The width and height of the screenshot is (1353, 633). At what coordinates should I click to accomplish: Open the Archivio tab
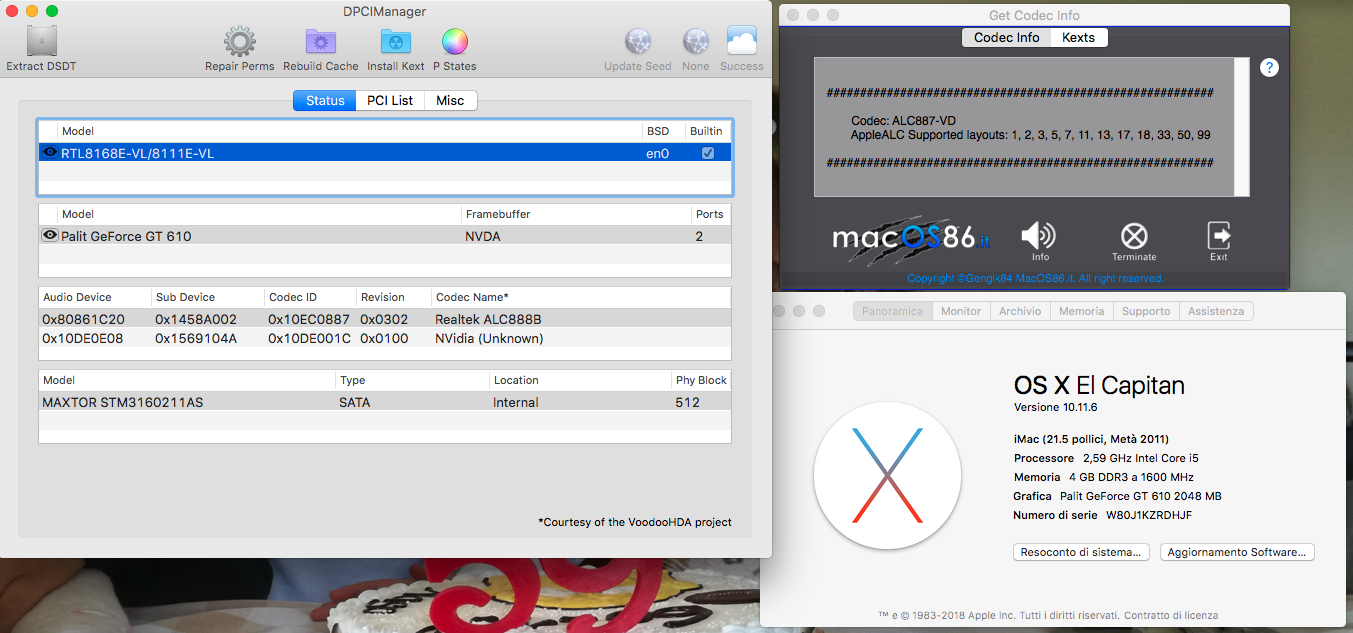(x=1020, y=311)
